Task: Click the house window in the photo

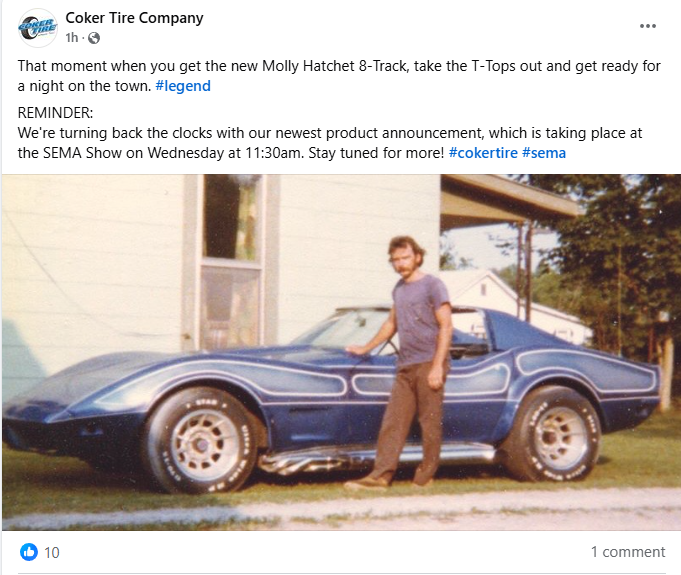Action: point(233,258)
